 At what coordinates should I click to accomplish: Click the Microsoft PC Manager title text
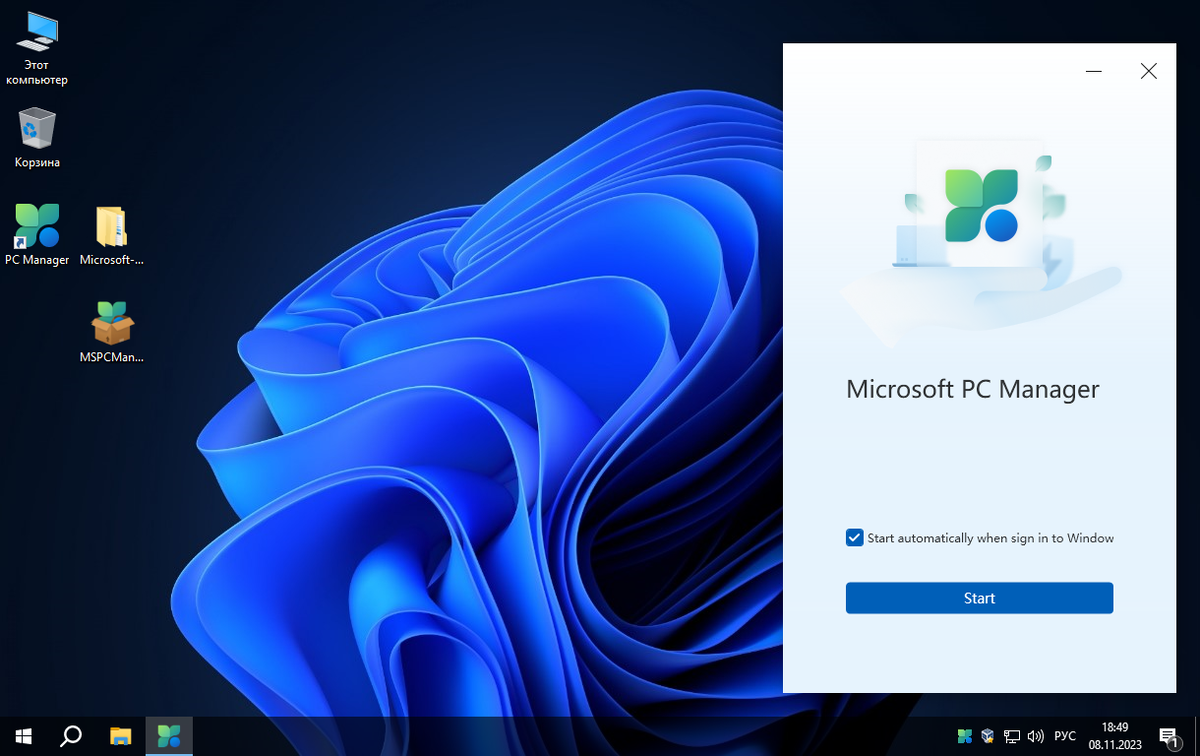point(973,389)
